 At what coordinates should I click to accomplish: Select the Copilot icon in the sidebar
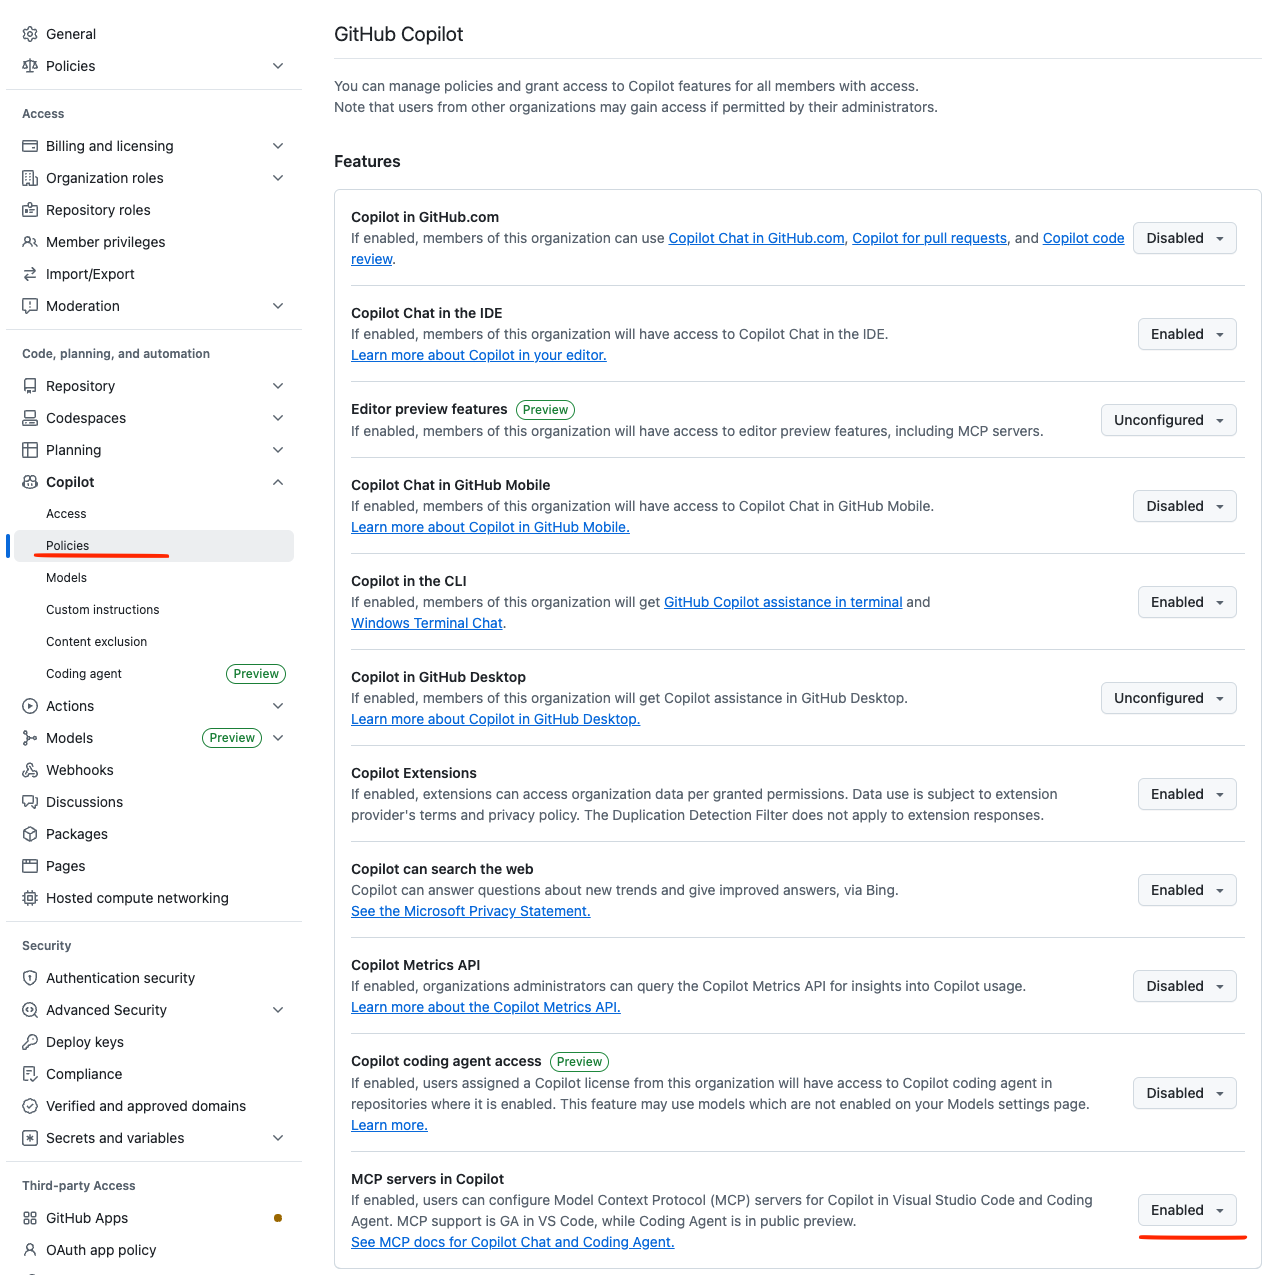(30, 482)
